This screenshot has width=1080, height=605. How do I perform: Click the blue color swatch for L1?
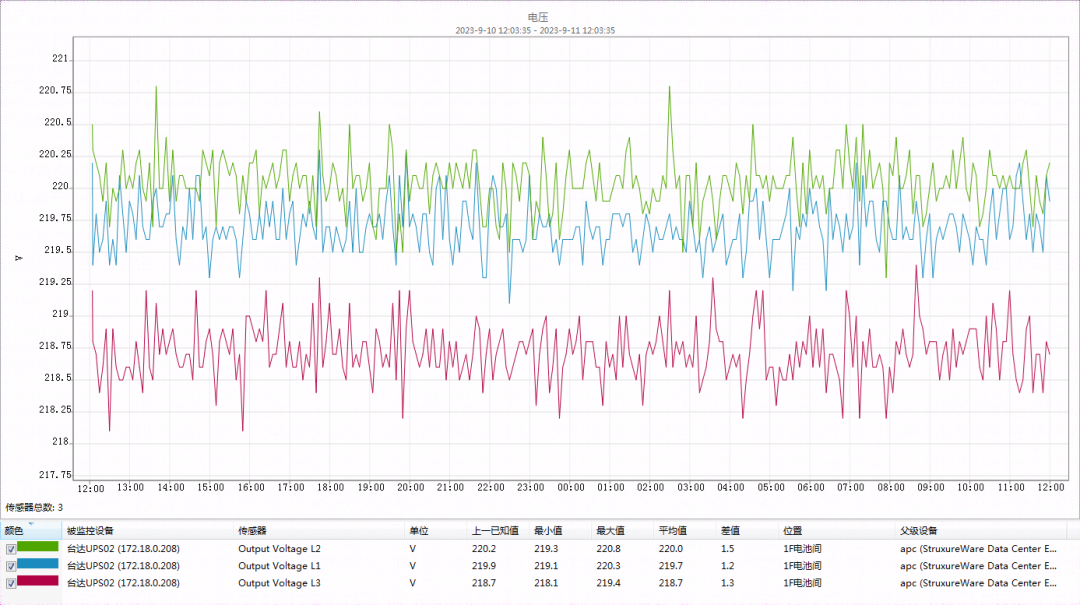pyautogui.click(x=38, y=564)
